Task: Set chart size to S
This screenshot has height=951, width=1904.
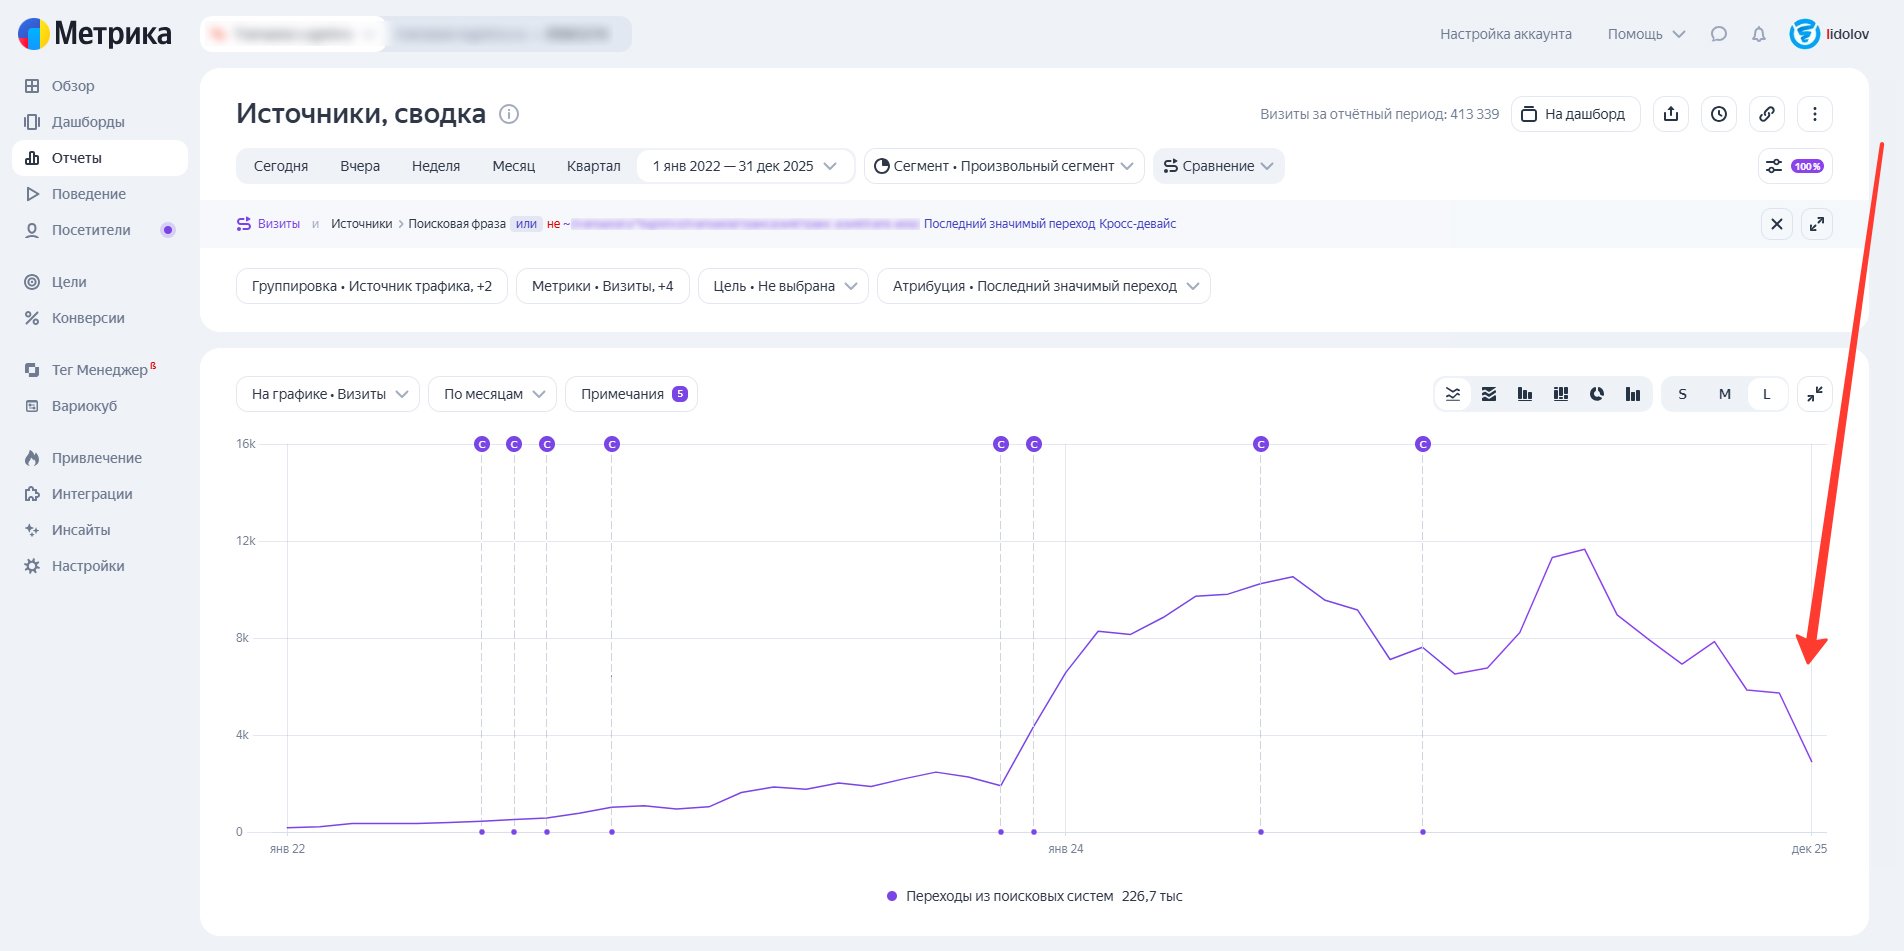Action: click(1683, 394)
